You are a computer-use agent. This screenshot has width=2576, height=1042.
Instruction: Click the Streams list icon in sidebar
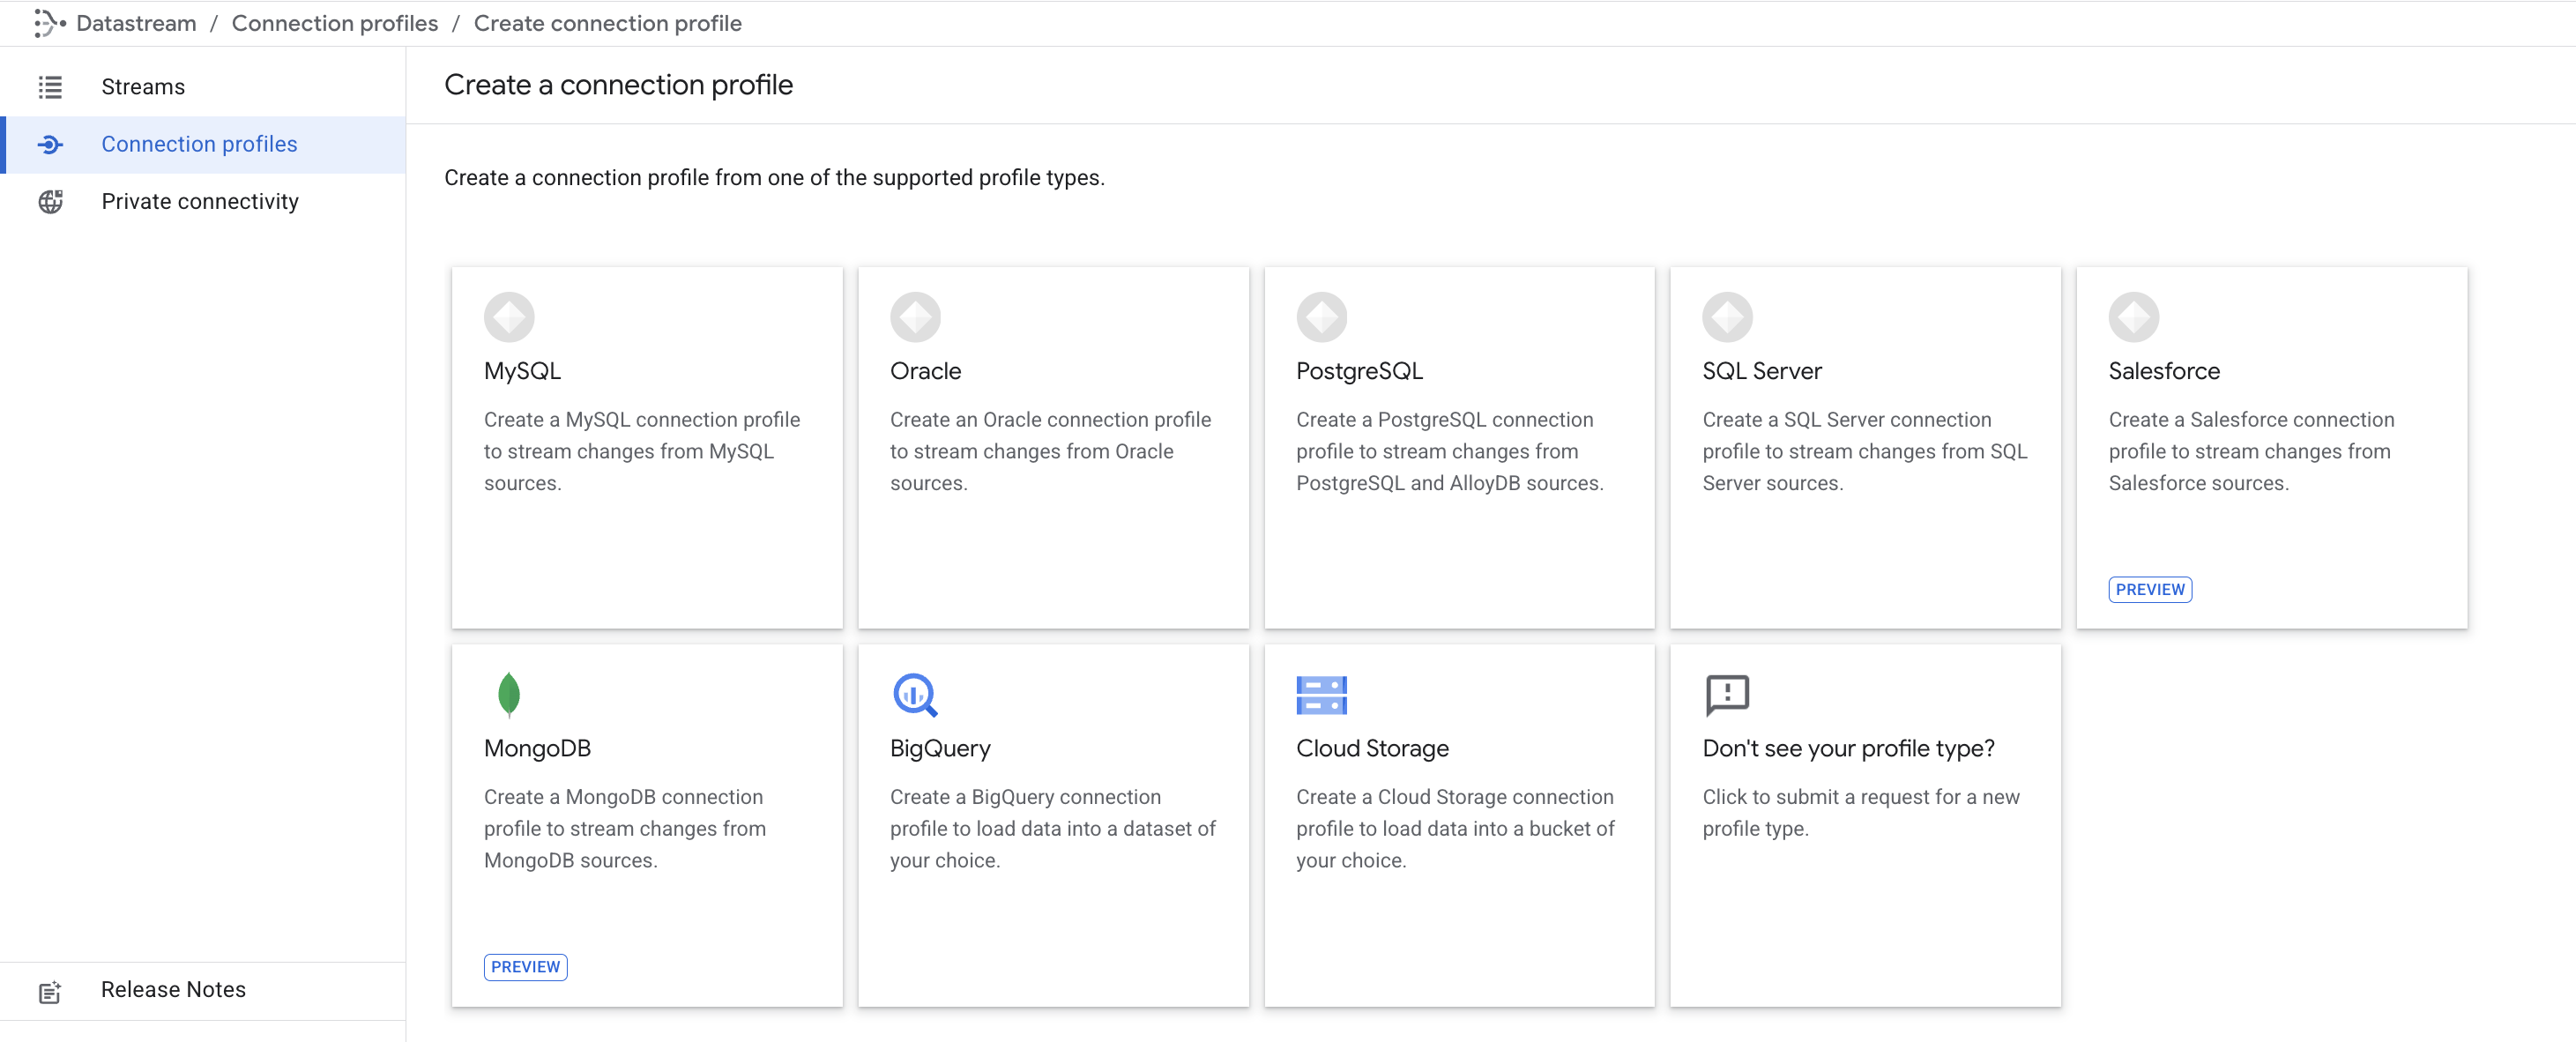coord(50,87)
